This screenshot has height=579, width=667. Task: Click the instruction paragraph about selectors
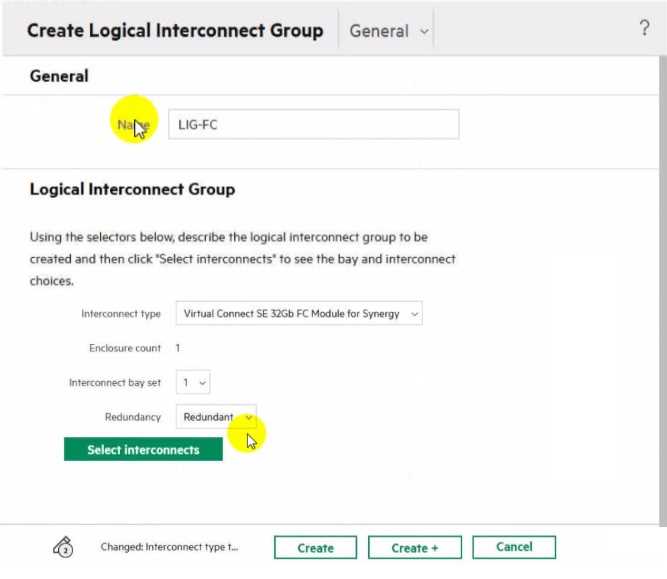243,259
